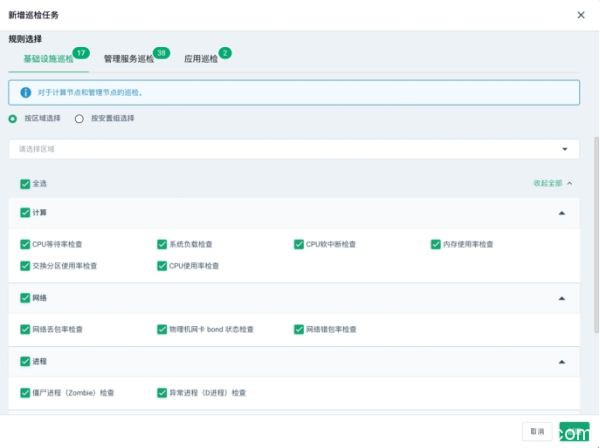
Task: Click the info icon in the notice banner
Action: pos(25,92)
